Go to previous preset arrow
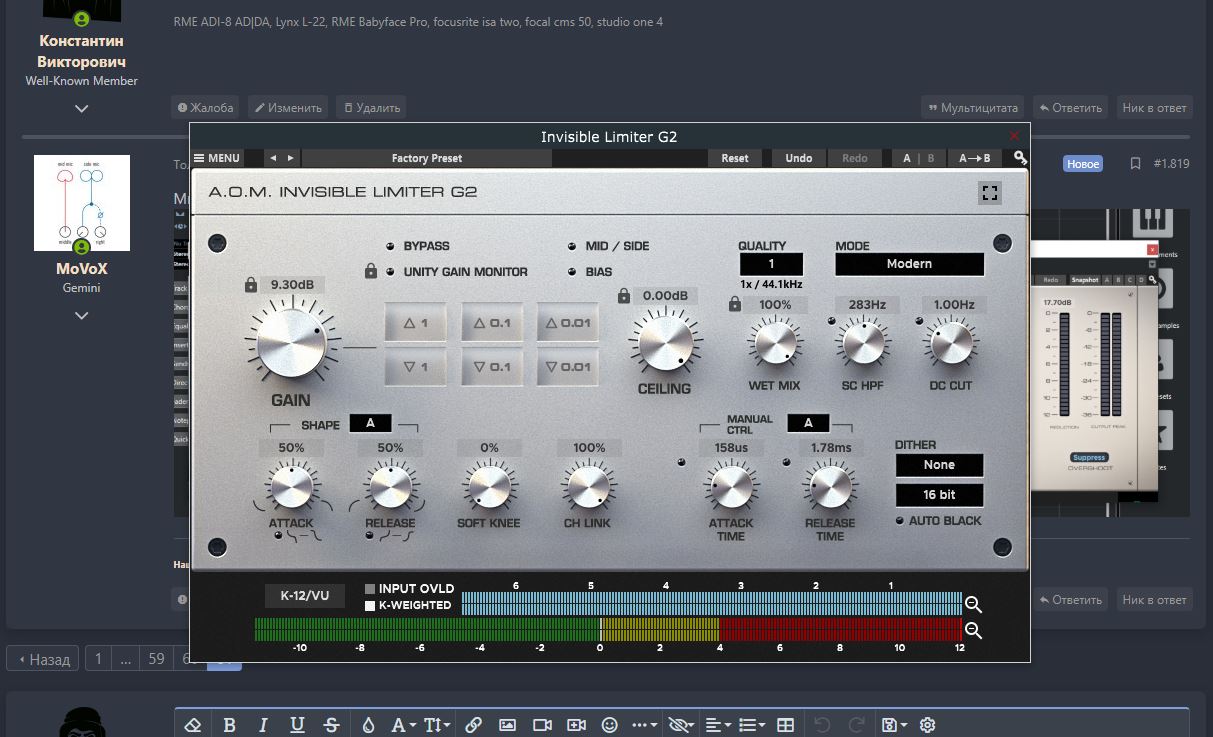This screenshot has height=737, width=1213. [273, 158]
